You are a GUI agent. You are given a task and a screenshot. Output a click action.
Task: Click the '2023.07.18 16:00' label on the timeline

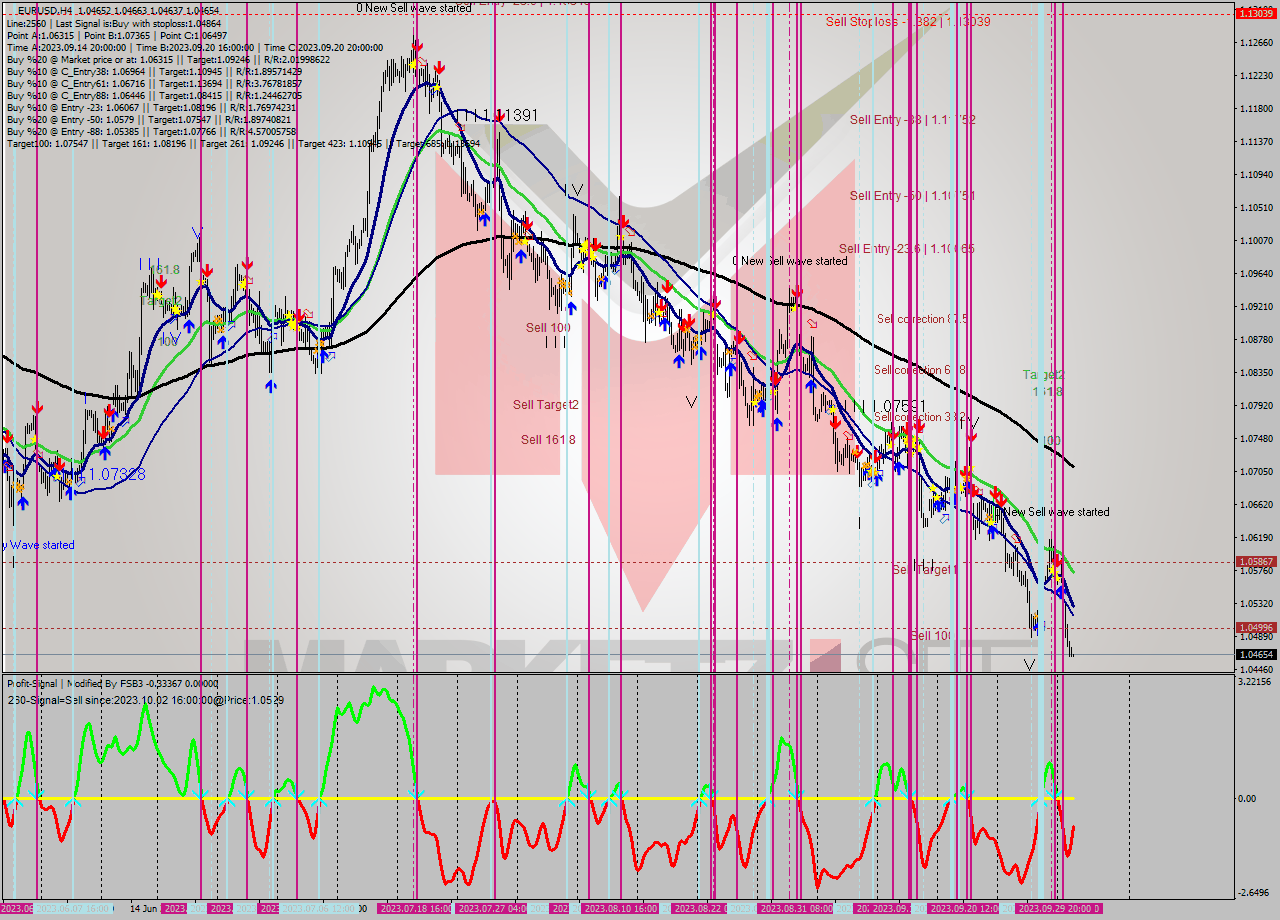click(x=413, y=908)
